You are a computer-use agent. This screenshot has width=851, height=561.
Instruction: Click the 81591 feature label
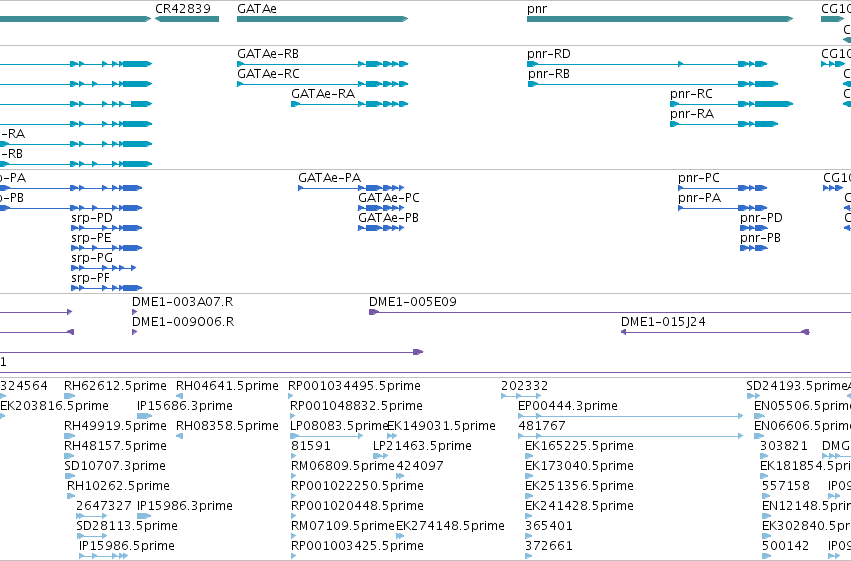pos(310,447)
